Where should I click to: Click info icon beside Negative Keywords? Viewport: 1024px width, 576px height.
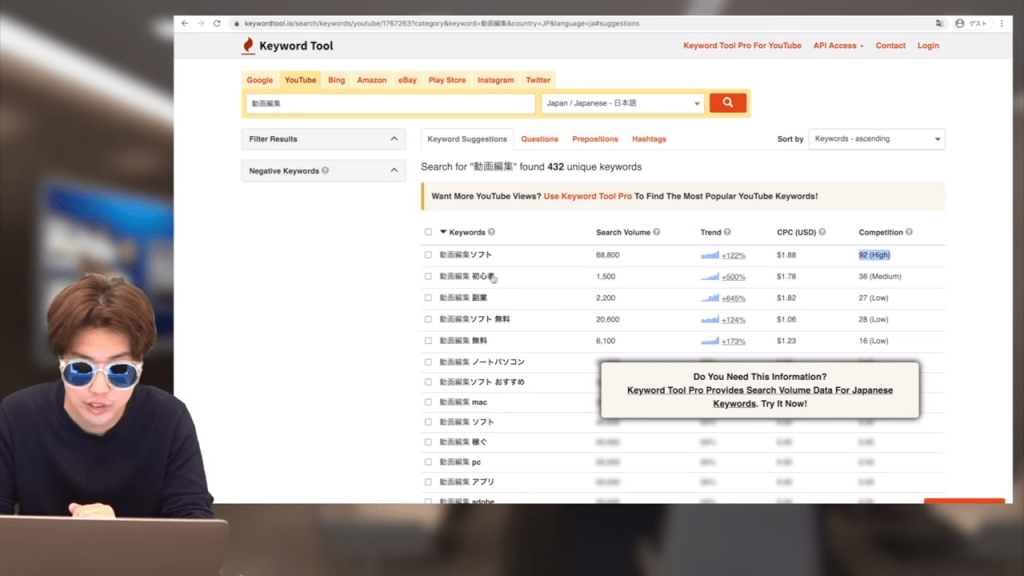point(325,170)
